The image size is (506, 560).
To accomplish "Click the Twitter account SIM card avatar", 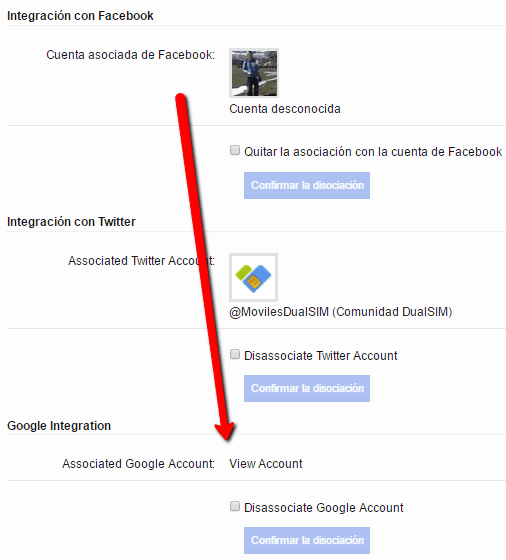I will coord(254,278).
